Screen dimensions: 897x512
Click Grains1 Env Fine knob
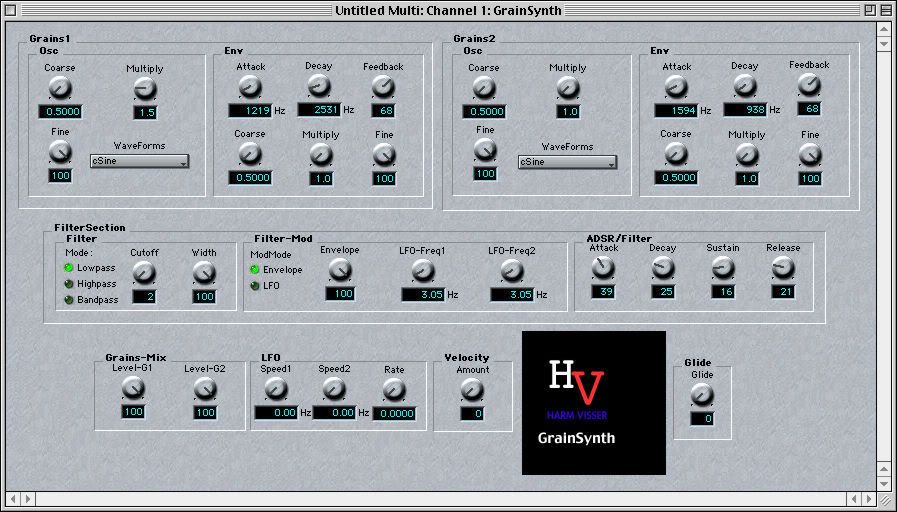pyautogui.click(x=384, y=154)
